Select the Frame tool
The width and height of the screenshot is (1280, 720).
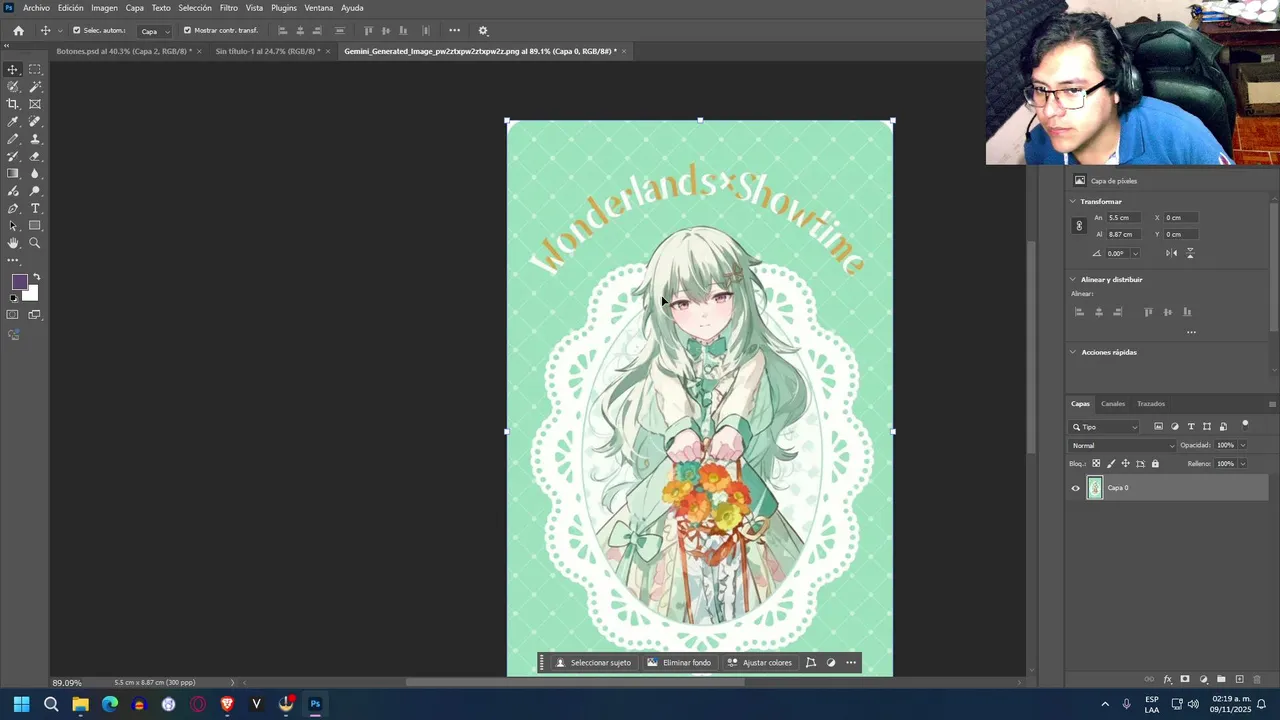pos(35,104)
